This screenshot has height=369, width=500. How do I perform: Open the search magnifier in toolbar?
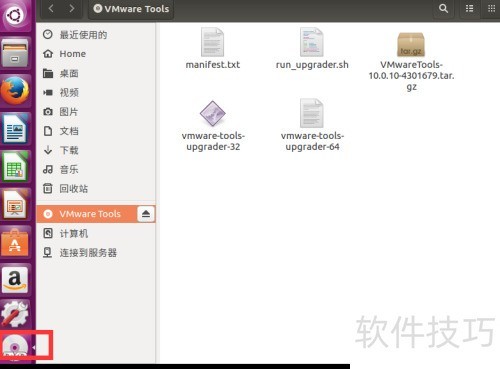click(443, 8)
